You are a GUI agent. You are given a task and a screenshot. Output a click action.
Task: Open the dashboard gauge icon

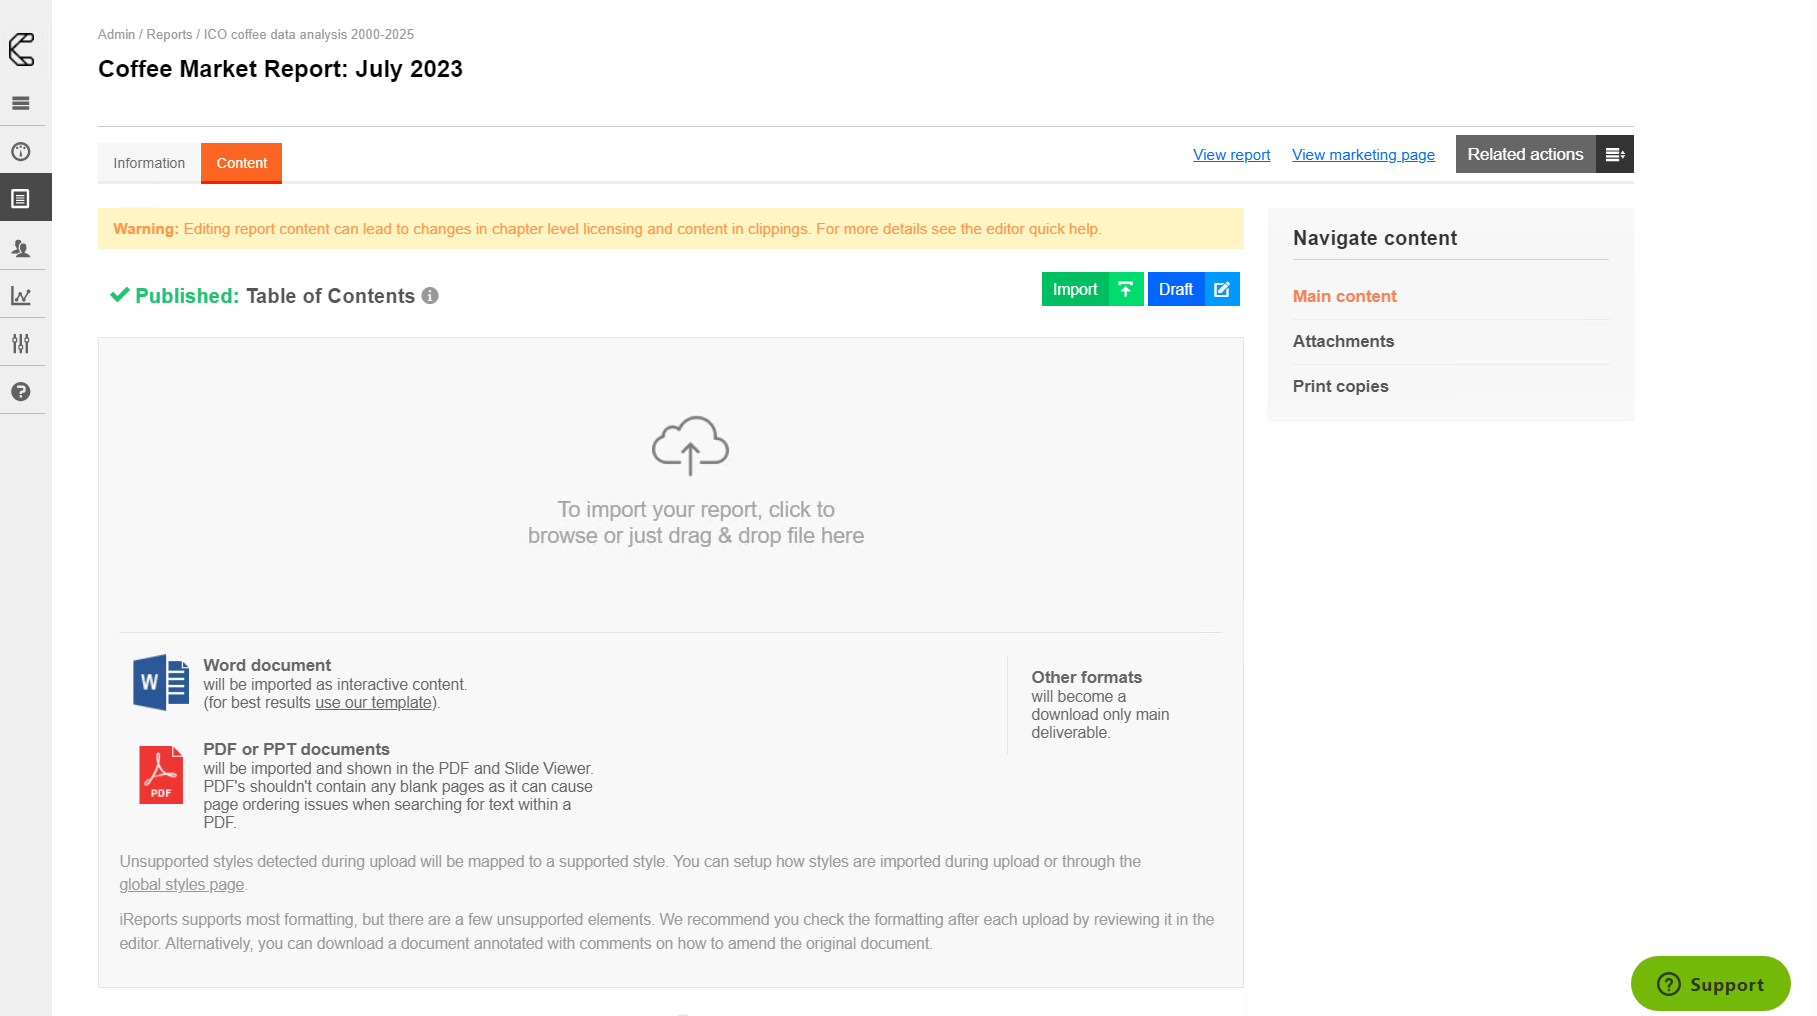click(x=21, y=152)
